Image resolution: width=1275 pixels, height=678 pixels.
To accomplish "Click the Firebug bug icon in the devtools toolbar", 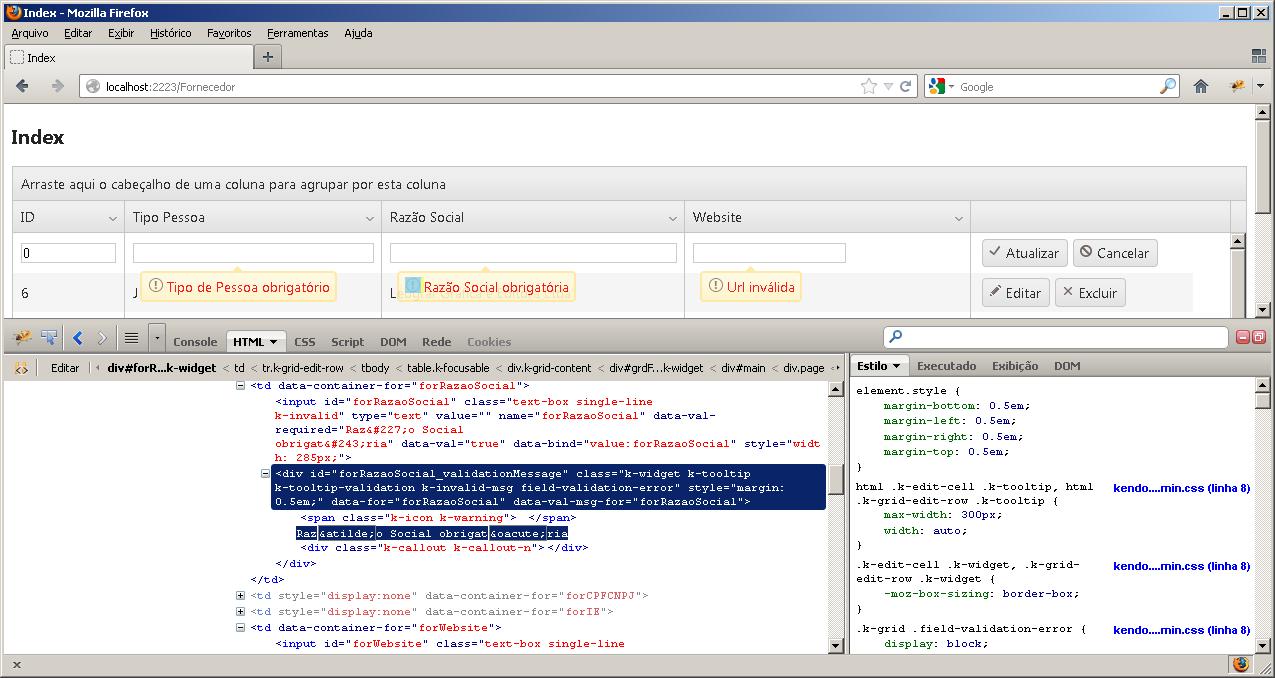I will pos(22,339).
